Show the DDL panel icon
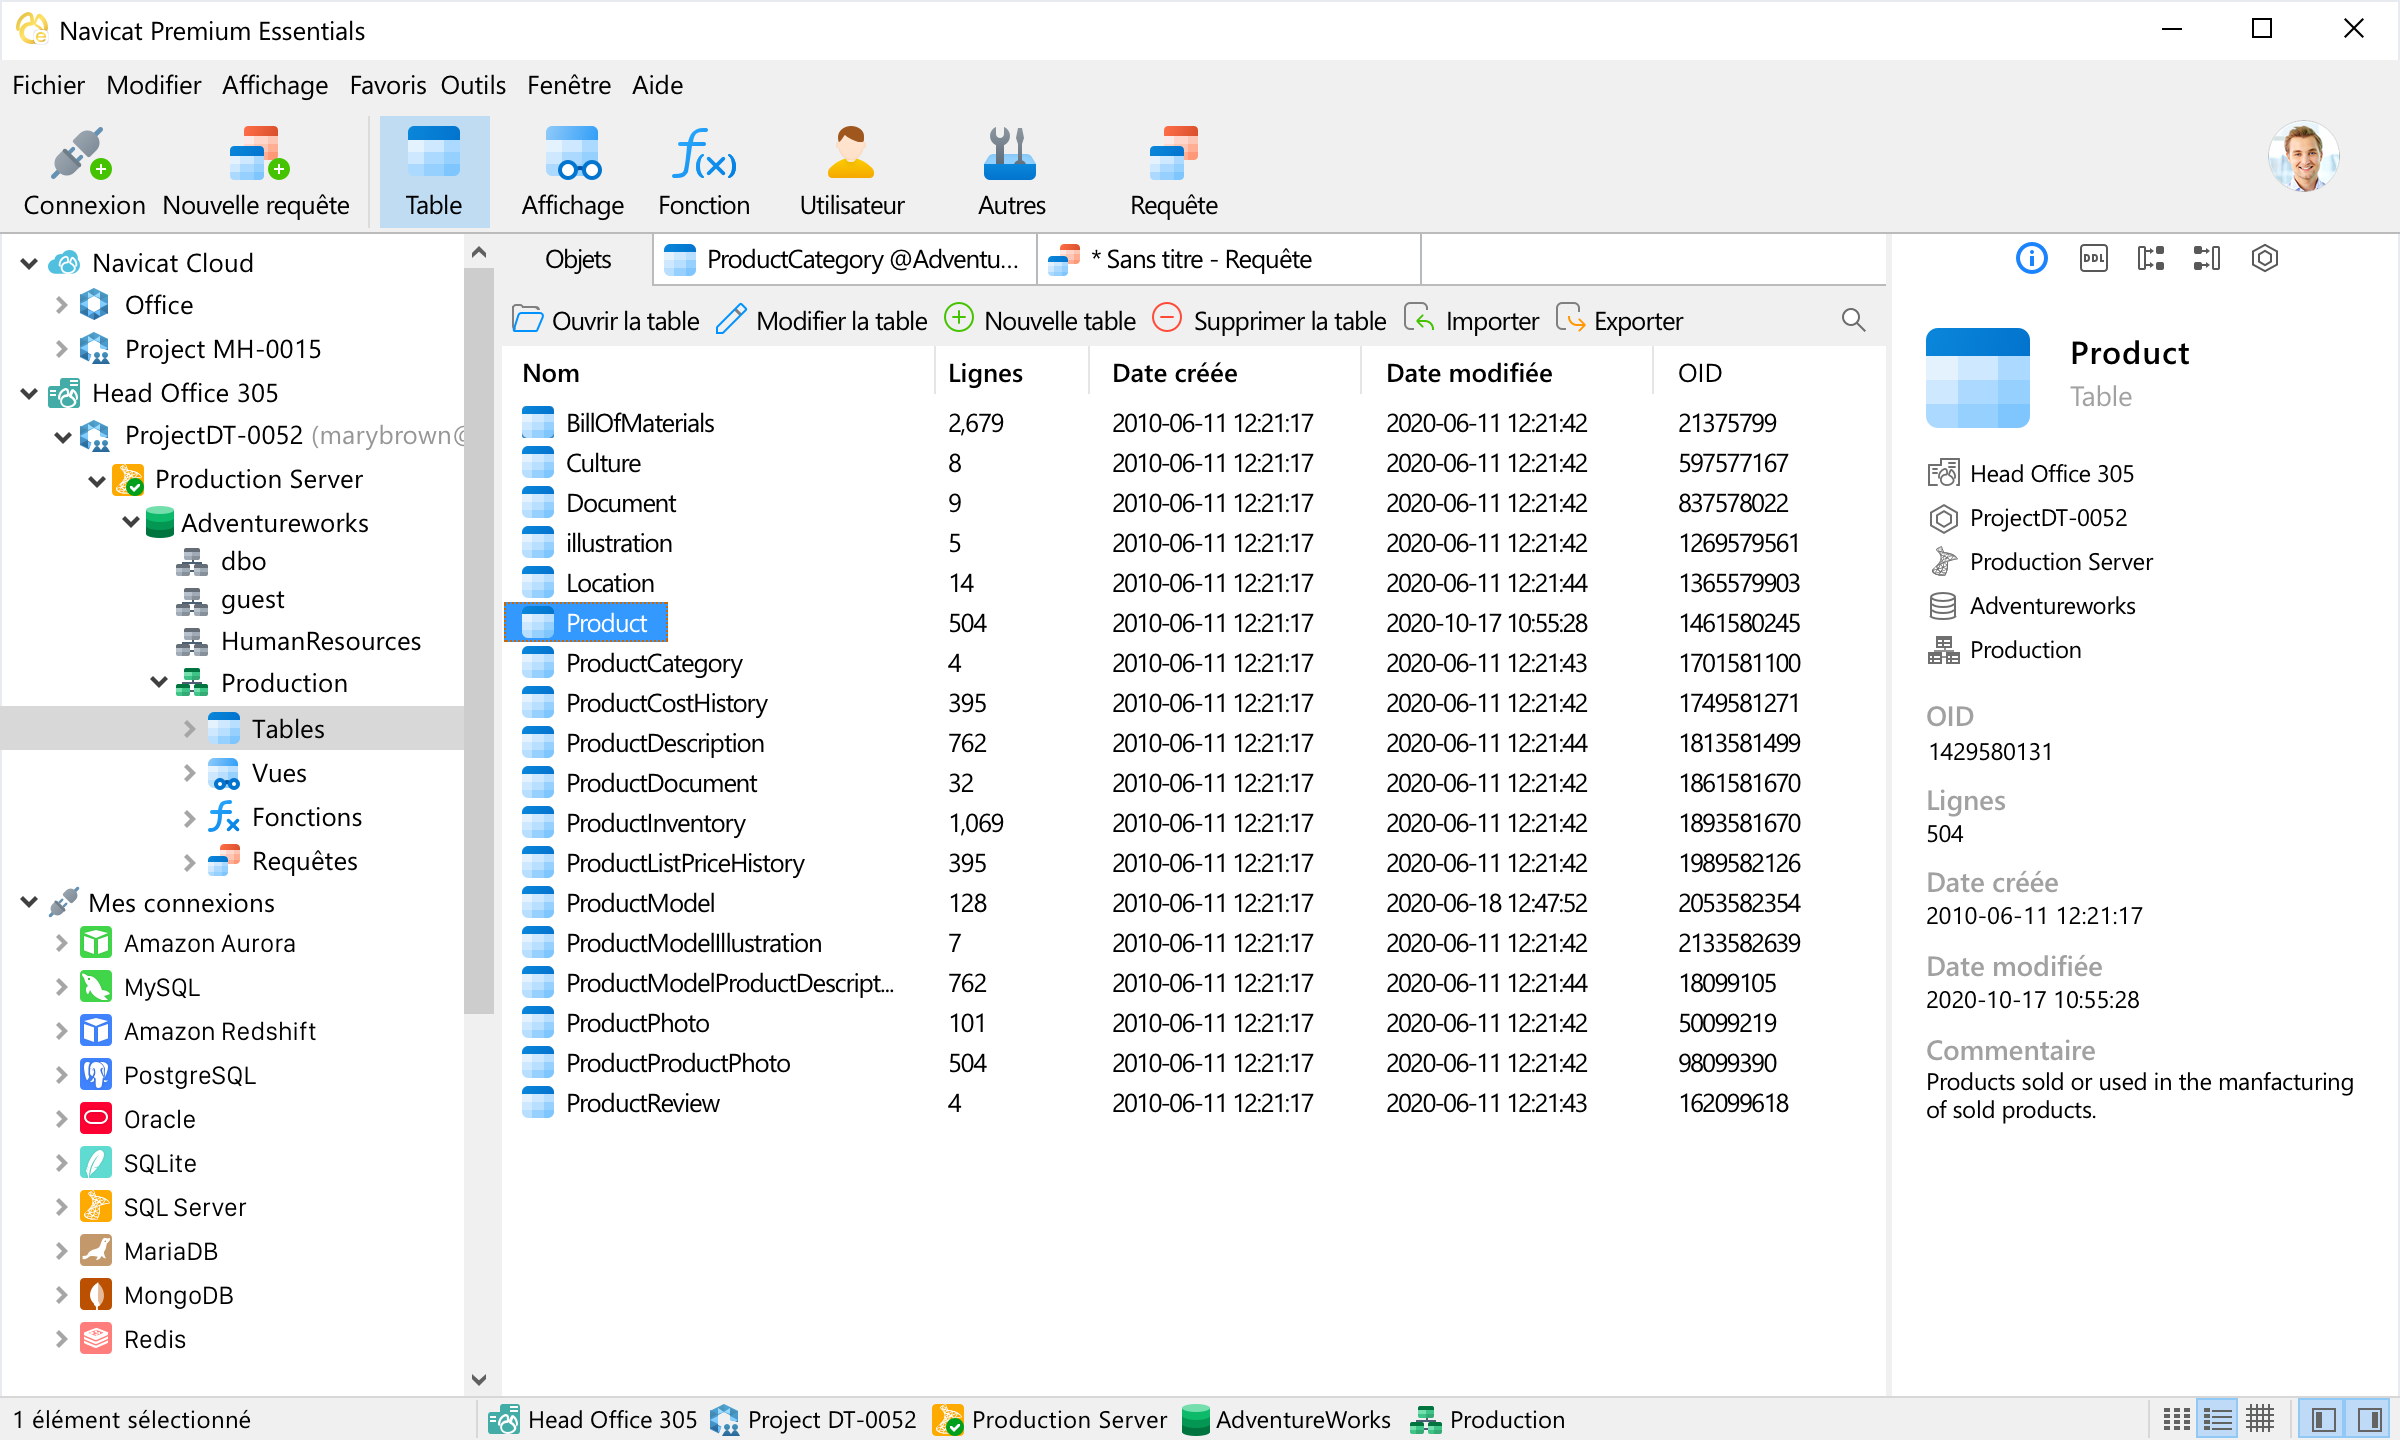This screenshot has height=1440, width=2400. coord(2093,259)
